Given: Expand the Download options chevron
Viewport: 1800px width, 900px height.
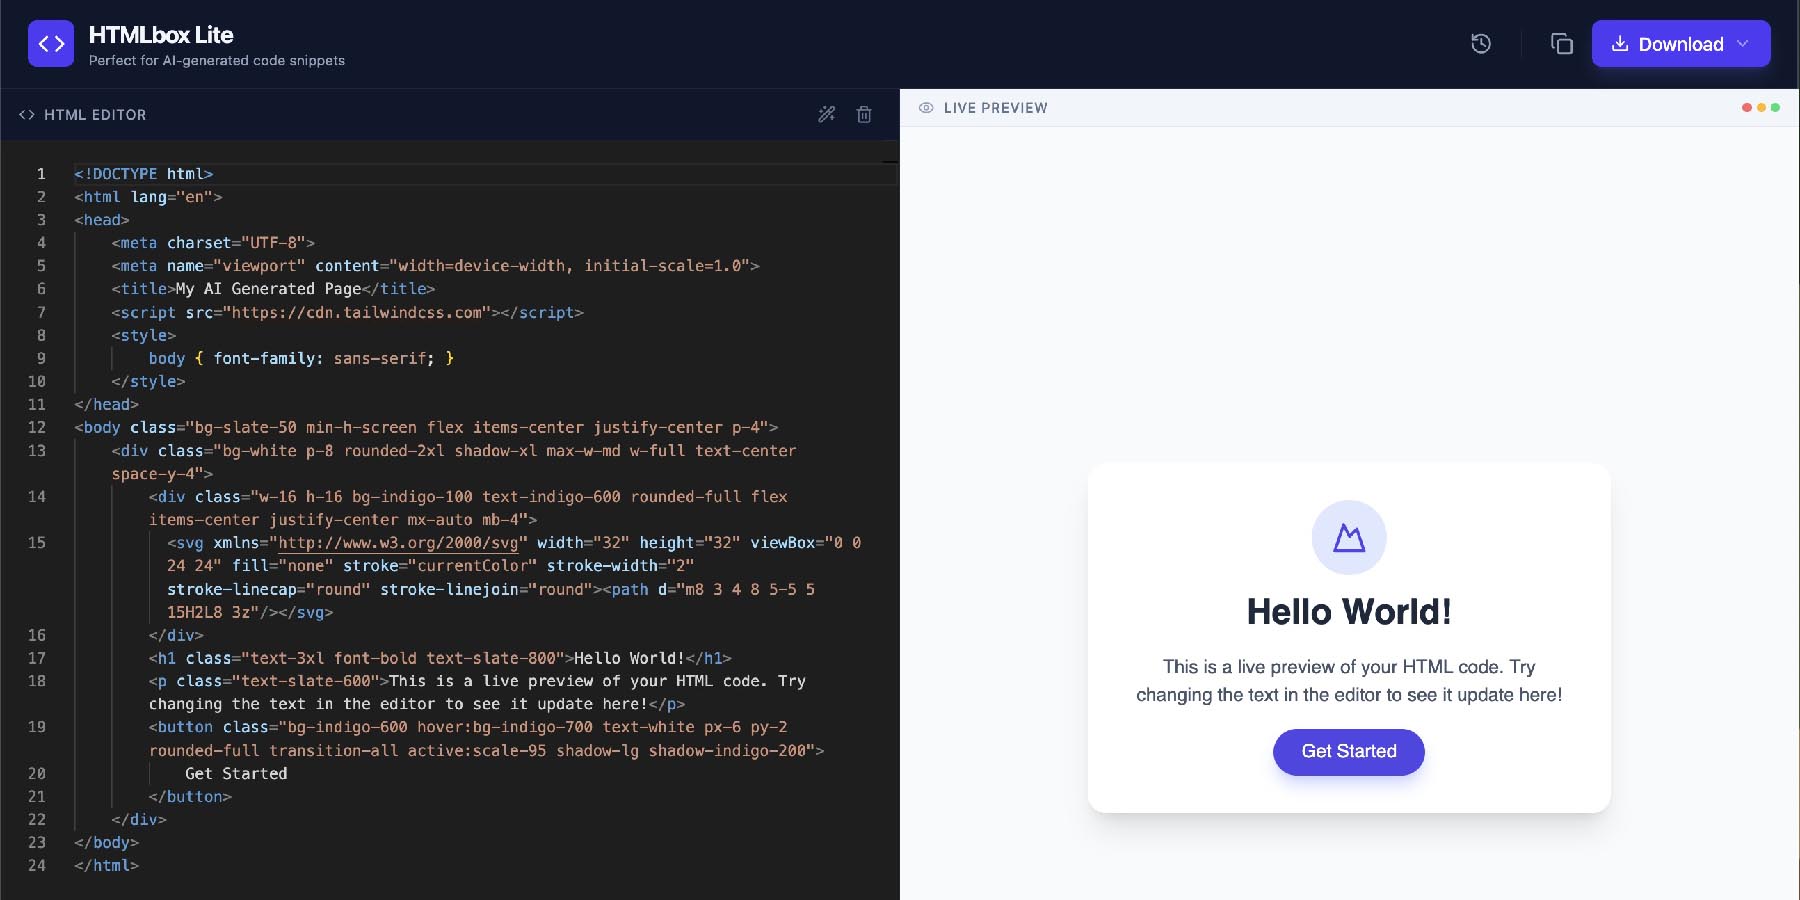Looking at the screenshot, I should (x=1743, y=44).
